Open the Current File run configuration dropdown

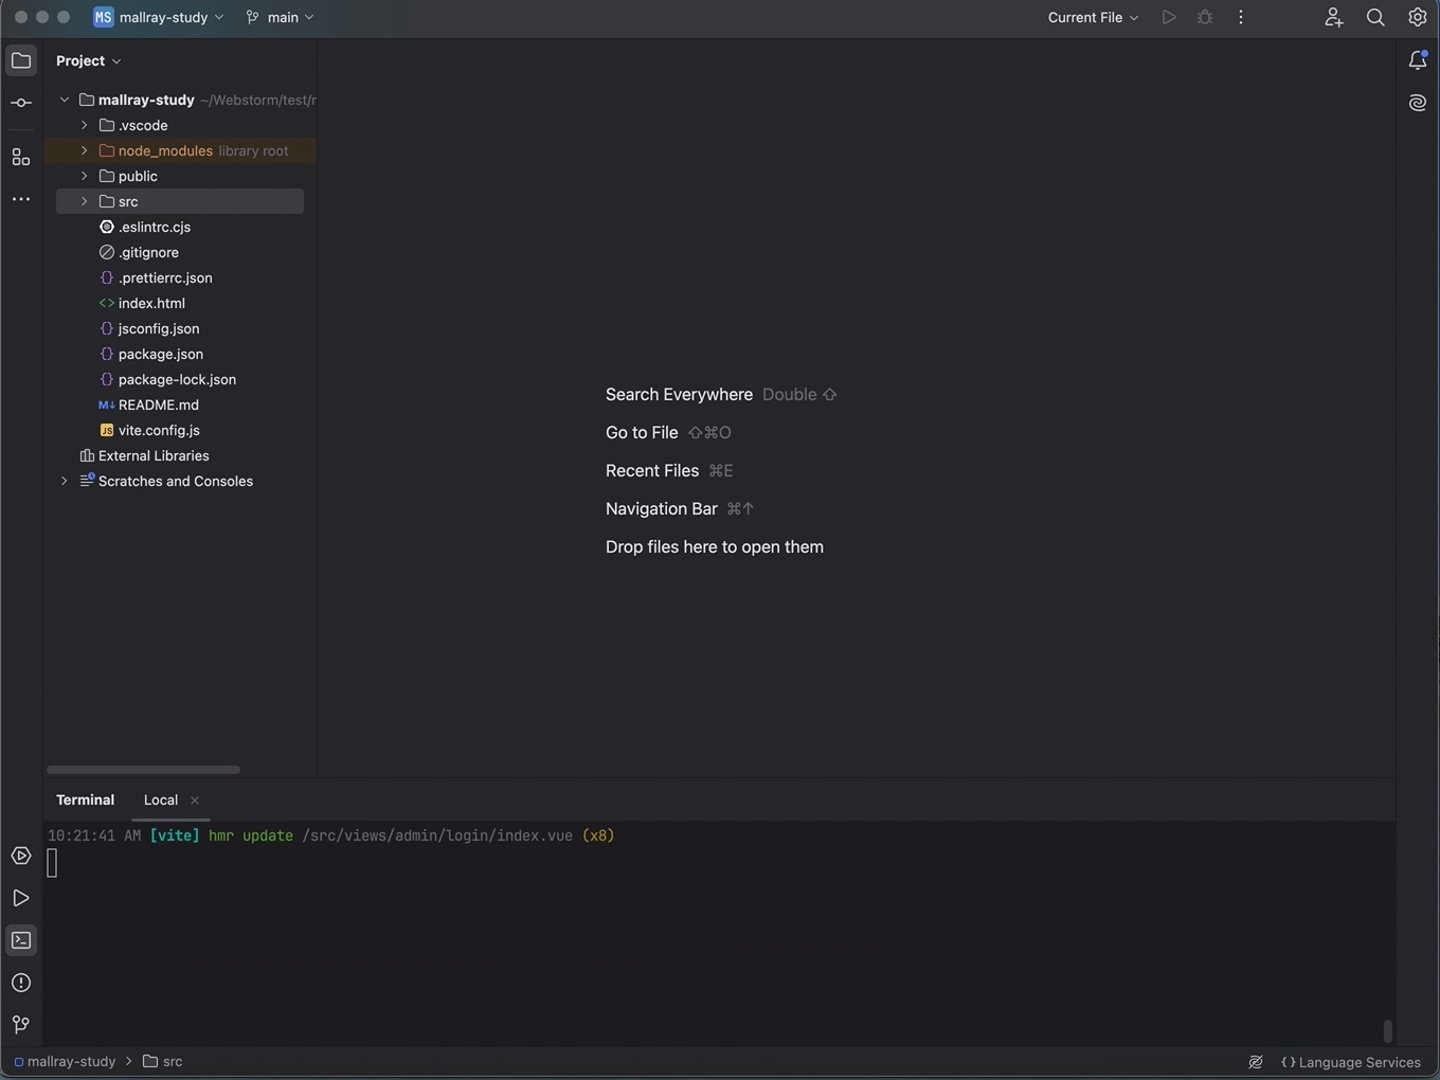click(x=1092, y=17)
